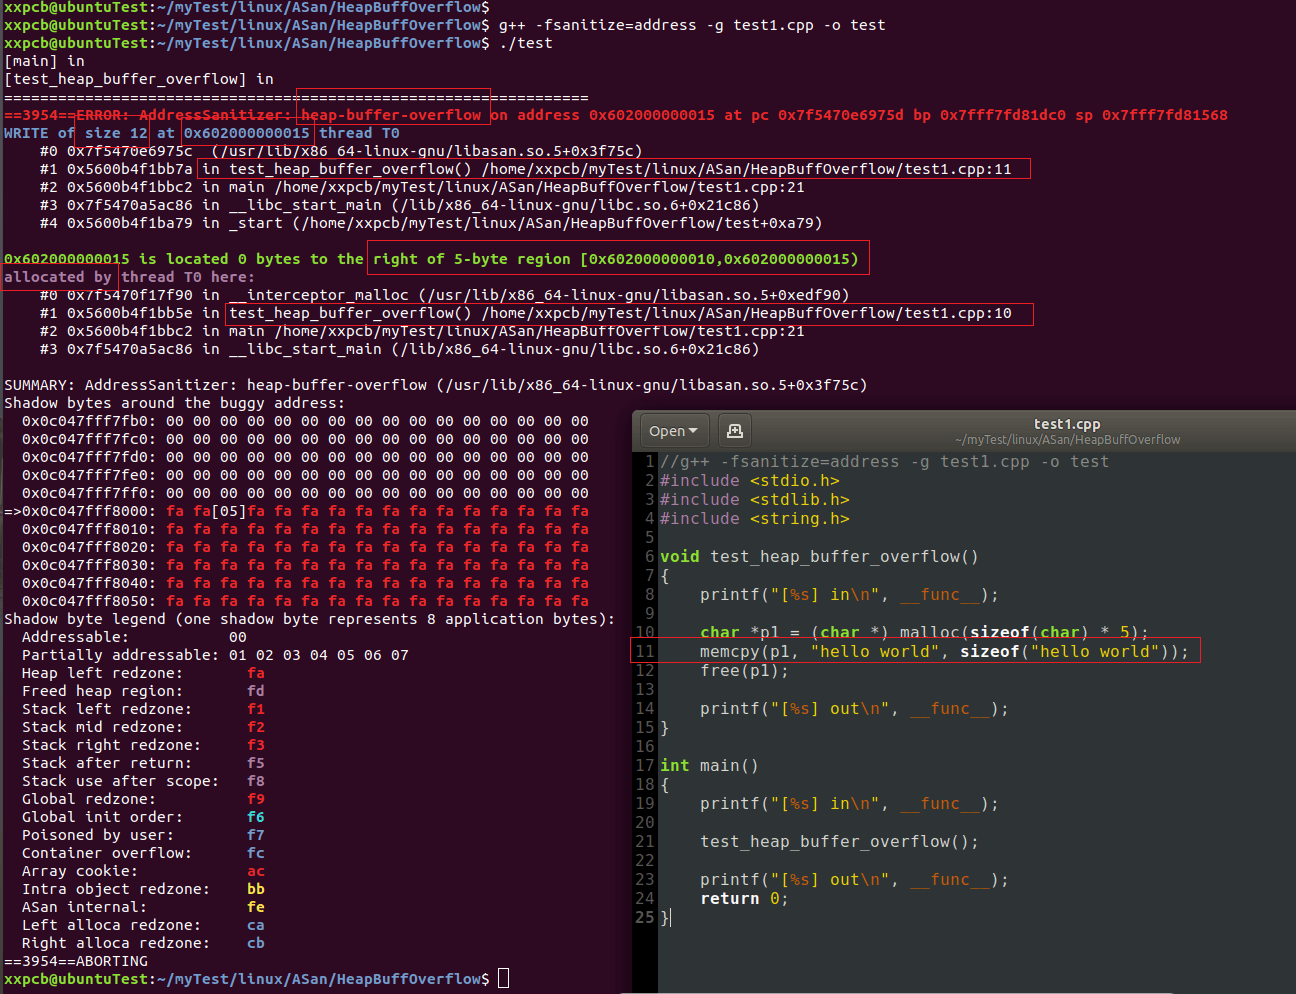
Task: Click the new document icon in gedit
Action: 735,431
